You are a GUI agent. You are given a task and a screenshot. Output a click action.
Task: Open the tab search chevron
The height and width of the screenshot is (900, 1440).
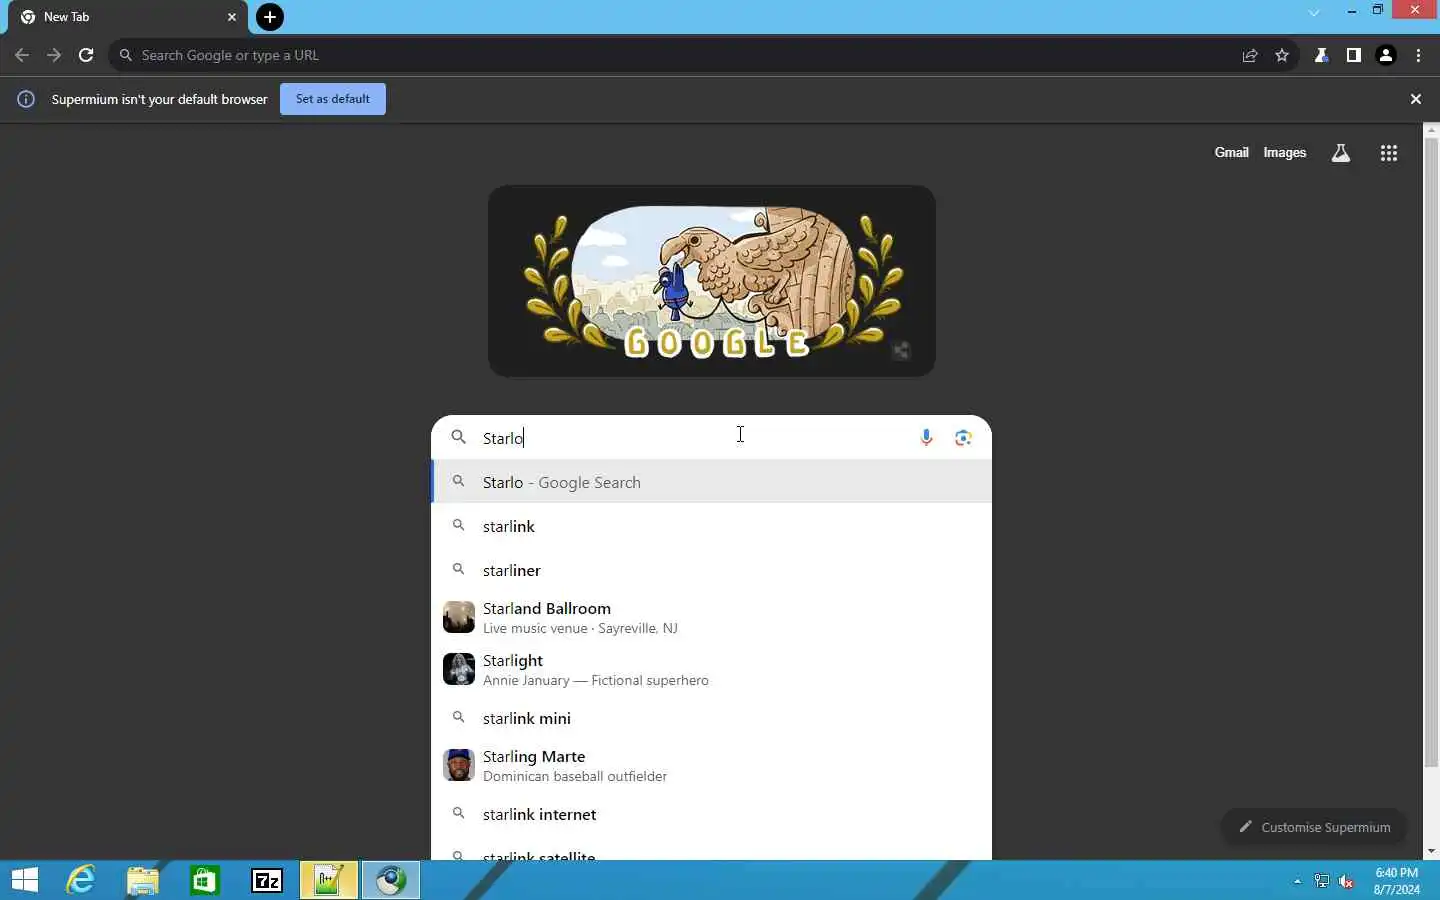pos(1314,13)
